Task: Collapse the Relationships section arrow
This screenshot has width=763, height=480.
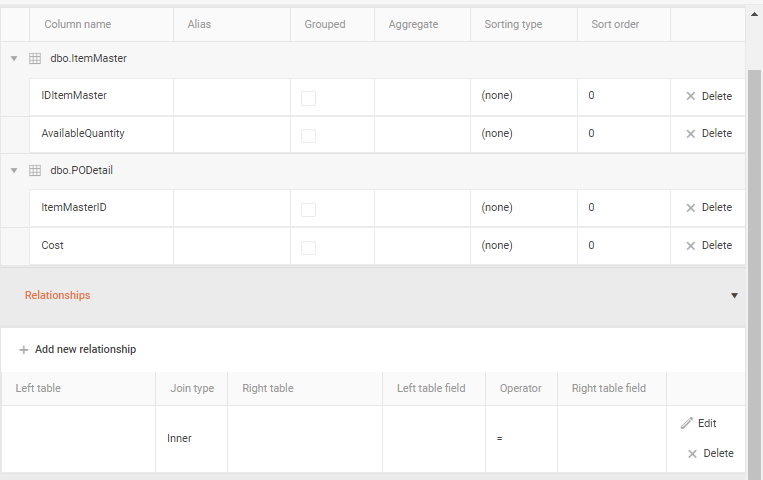Action: point(734,296)
